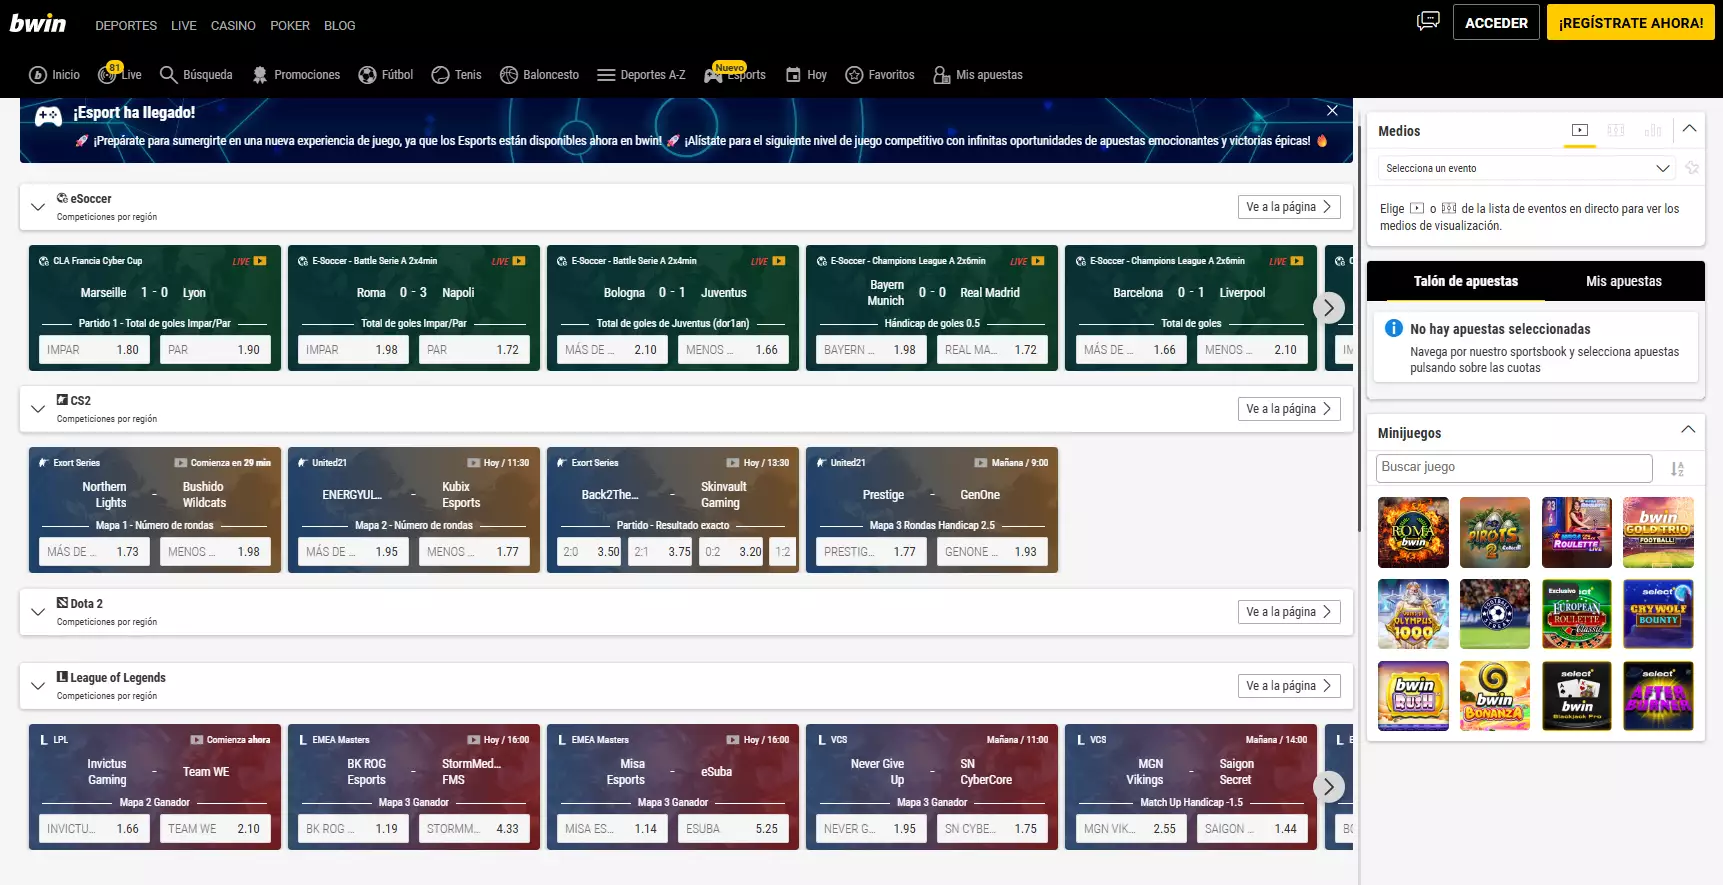
Task: Collapse the eSoccer section
Action: [x=38, y=207]
